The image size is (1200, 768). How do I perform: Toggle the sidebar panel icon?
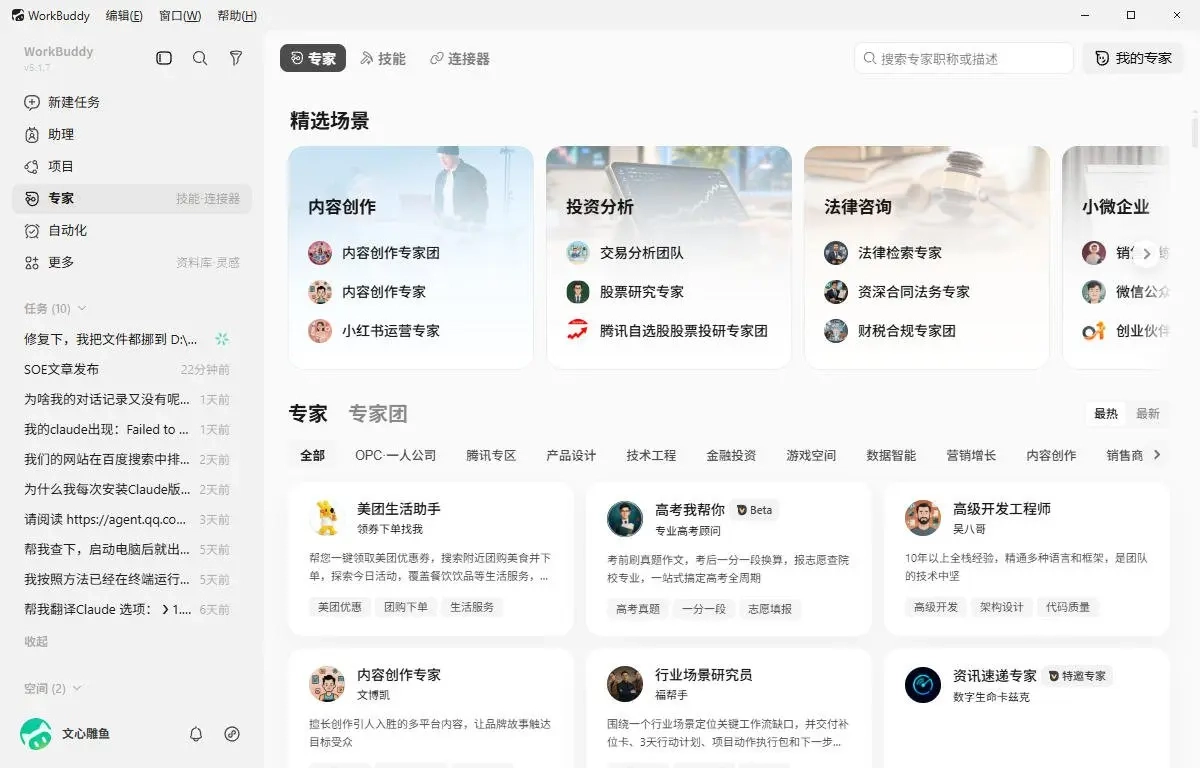164,58
